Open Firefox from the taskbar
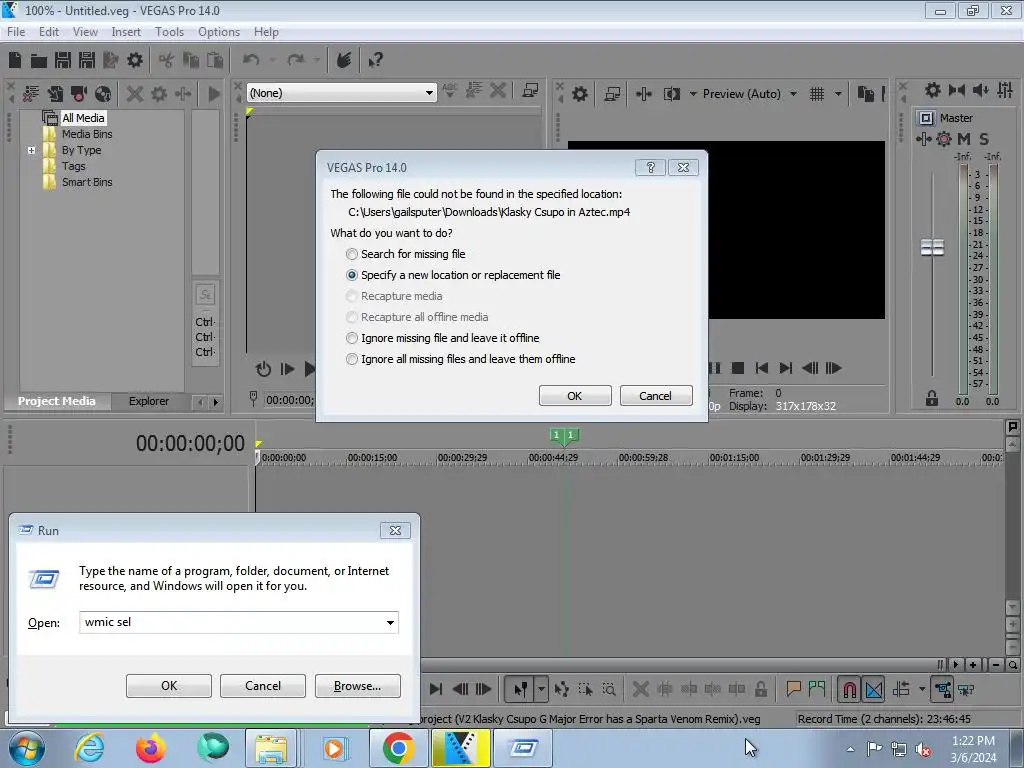The width and height of the screenshot is (1024, 768). tap(150, 748)
